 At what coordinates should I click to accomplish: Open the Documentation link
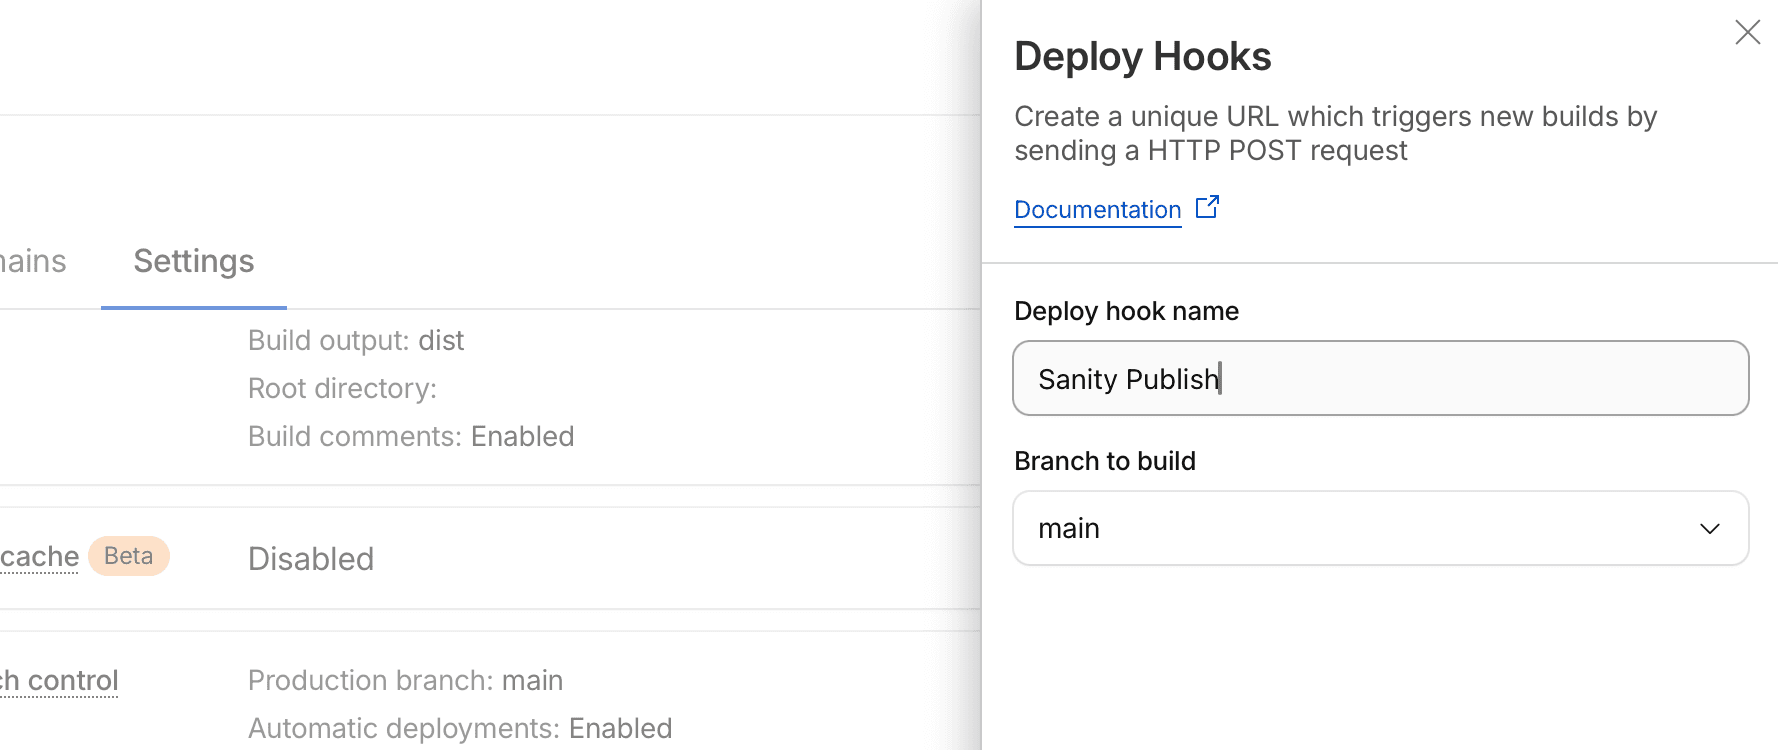click(x=1097, y=210)
